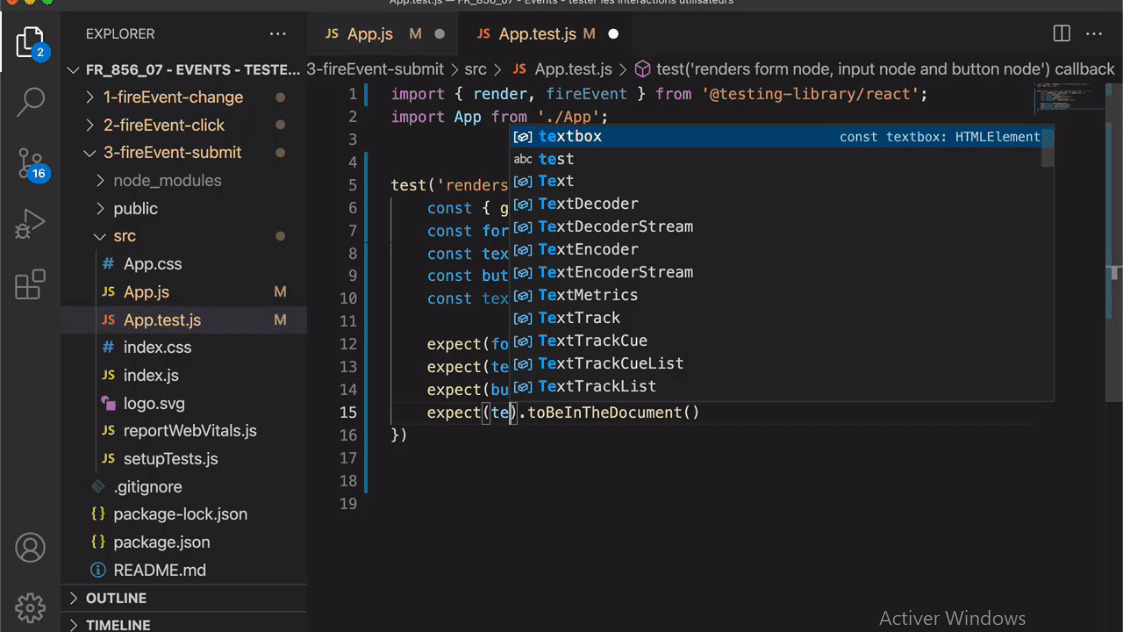
Task: Click the Split Editor Right icon
Action: coord(1062,34)
